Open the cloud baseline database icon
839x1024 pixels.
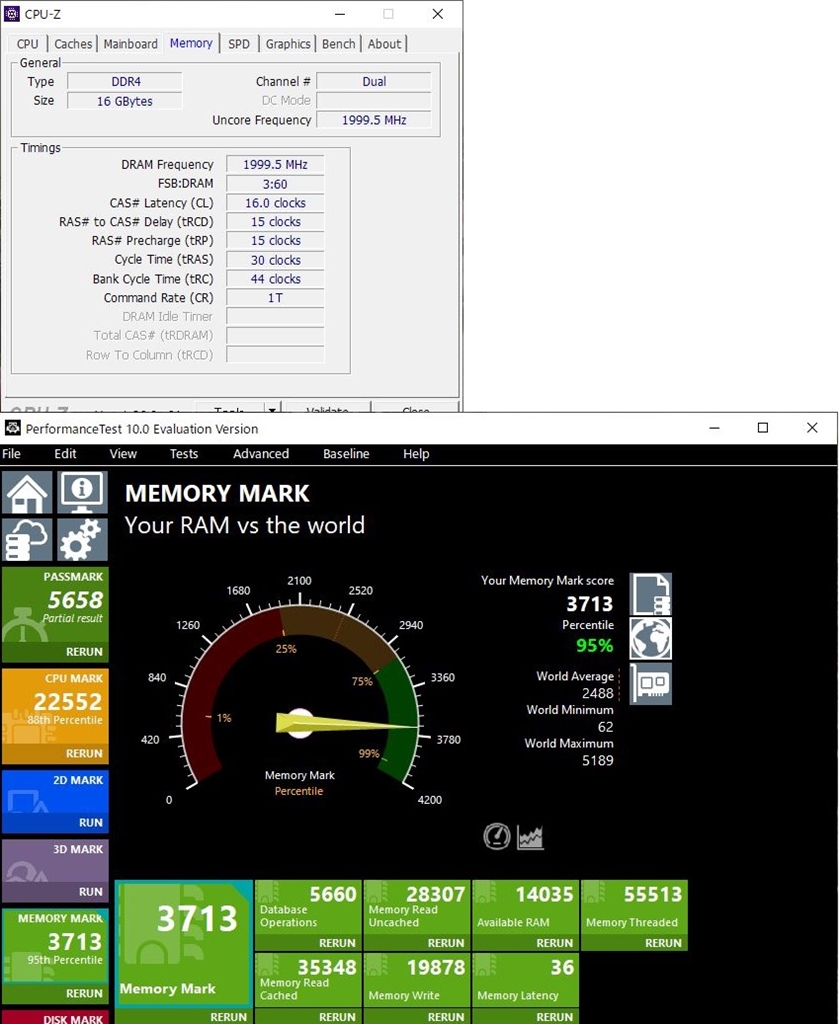coord(27,539)
